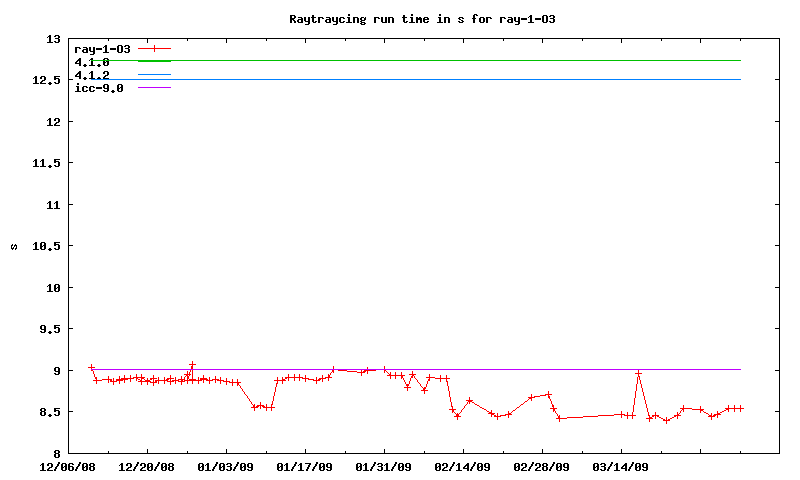Click the 12/06/08 x-axis date label
This screenshot has width=800, height=480.
point(68,466)
